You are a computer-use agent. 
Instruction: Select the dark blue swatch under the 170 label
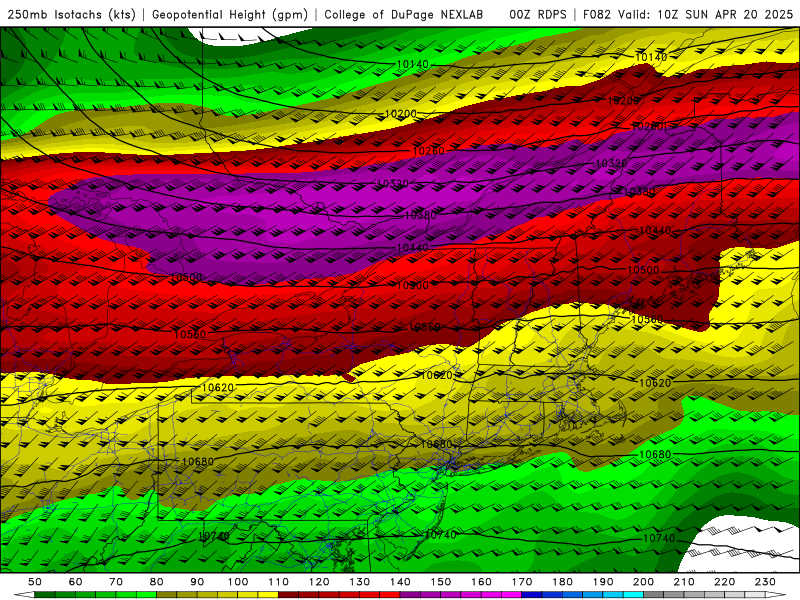click(x=532, y=595)
